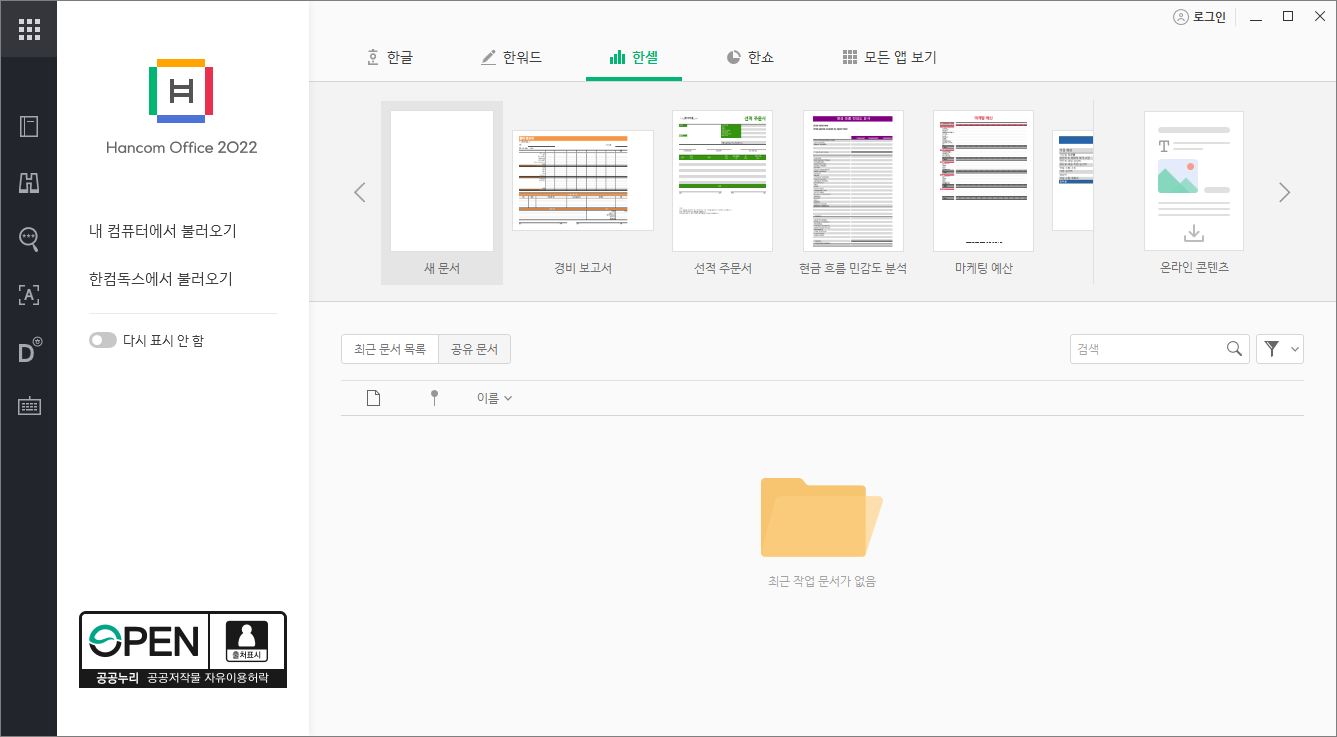Click '내 컴퓨터에서 불러오기' link
The image size is (1337, 737).
(163, 231)
